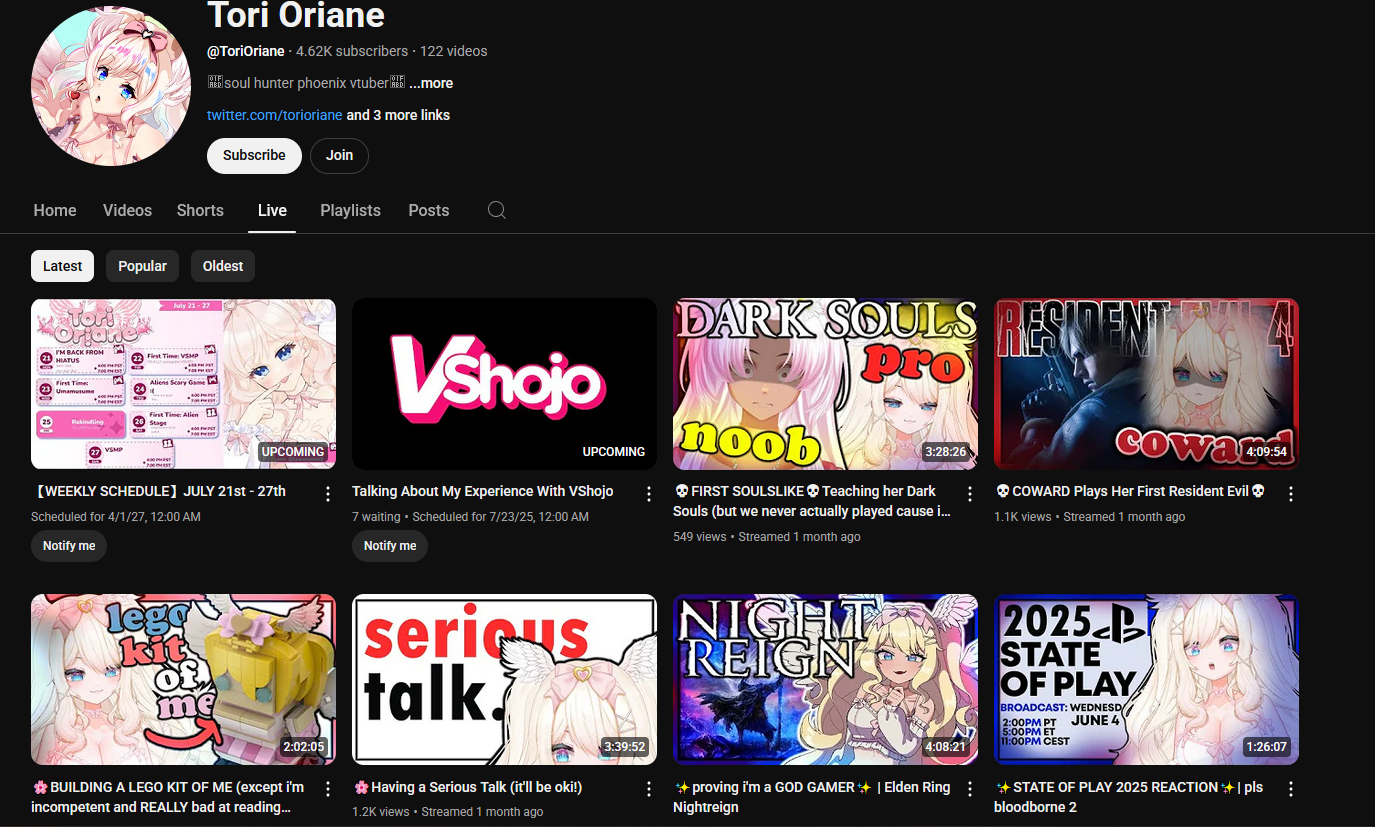Image resolution: width=1375 pixels, height=827 pixels.
Task: Select the Oldest sort chip
Action: click(223, 266)
